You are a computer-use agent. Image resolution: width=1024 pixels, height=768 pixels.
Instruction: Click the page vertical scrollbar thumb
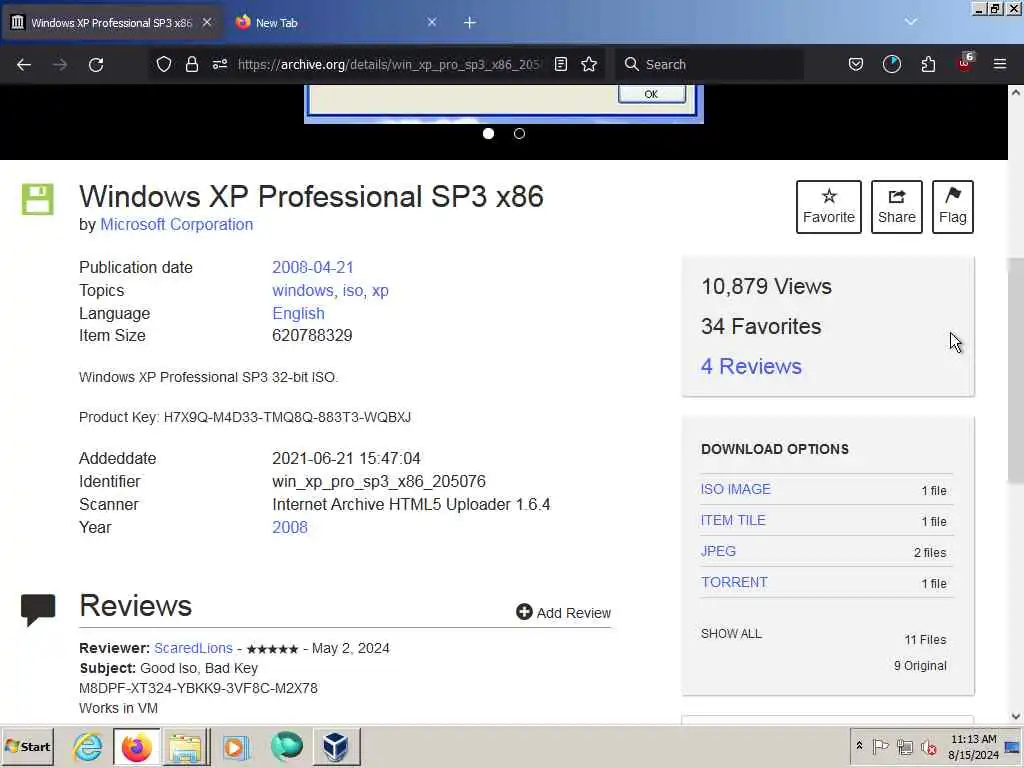(x=1016, y=371)
